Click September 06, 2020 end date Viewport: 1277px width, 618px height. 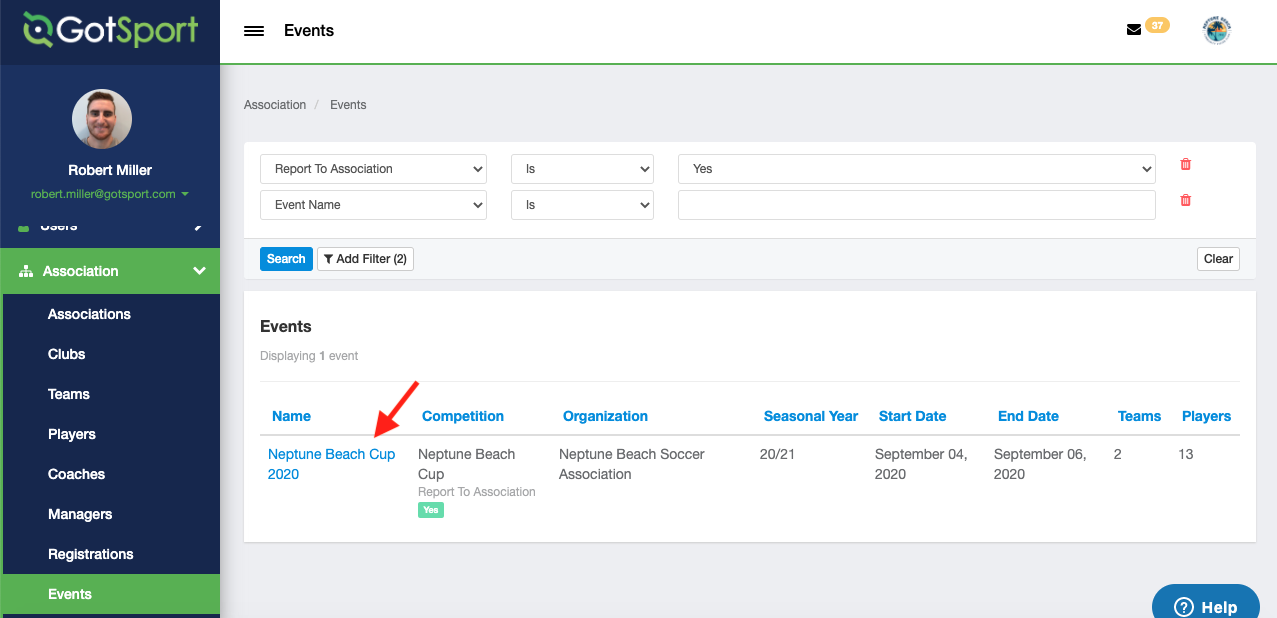coord(1040,464)
